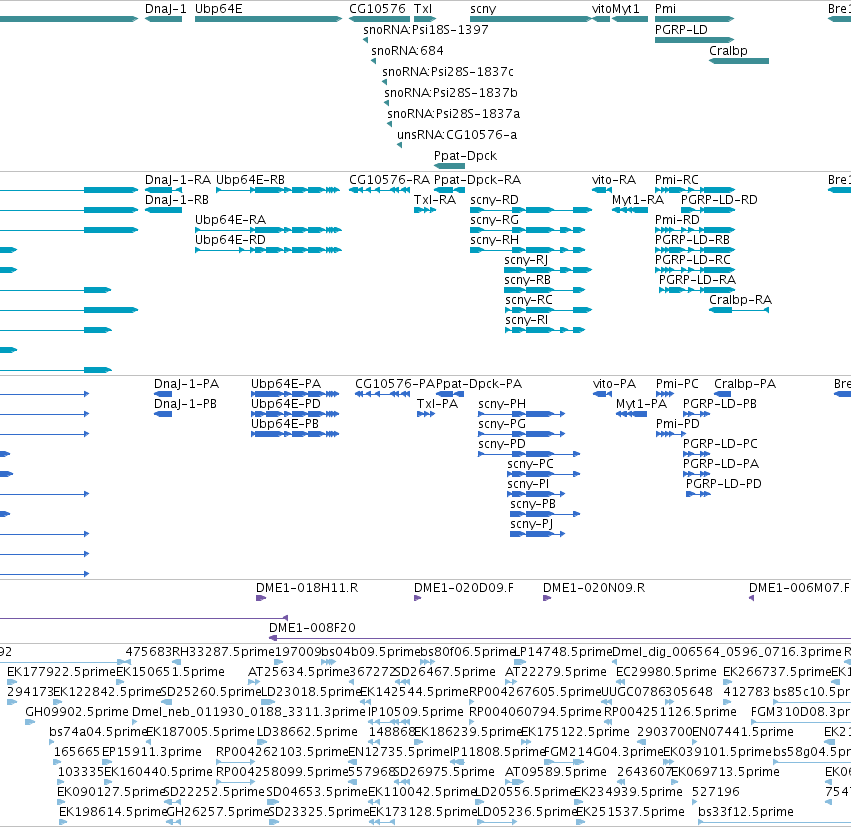Click the scny-RH transcript label
The height and width of the screenshot is (827, 851).
coord(494,240)
